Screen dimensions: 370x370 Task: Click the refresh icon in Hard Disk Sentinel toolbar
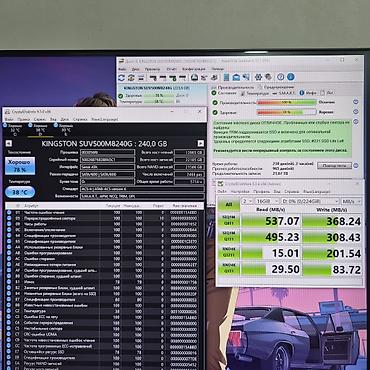point(122,78)
